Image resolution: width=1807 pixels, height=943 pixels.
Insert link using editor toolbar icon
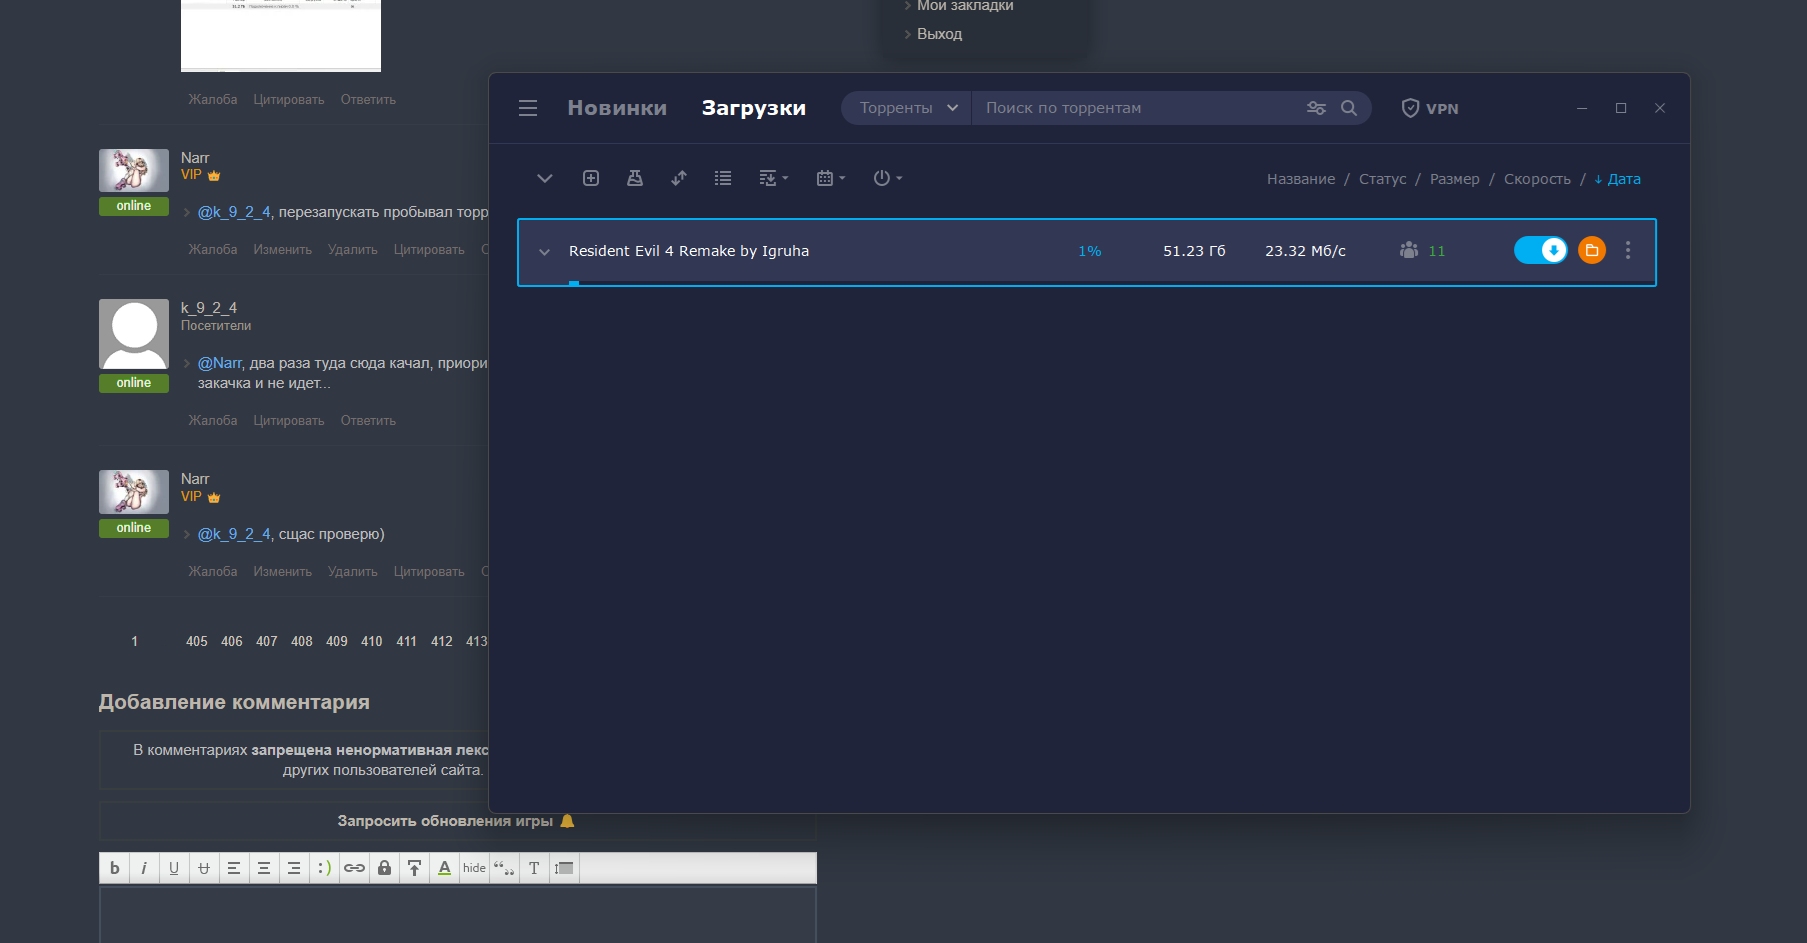354,868
